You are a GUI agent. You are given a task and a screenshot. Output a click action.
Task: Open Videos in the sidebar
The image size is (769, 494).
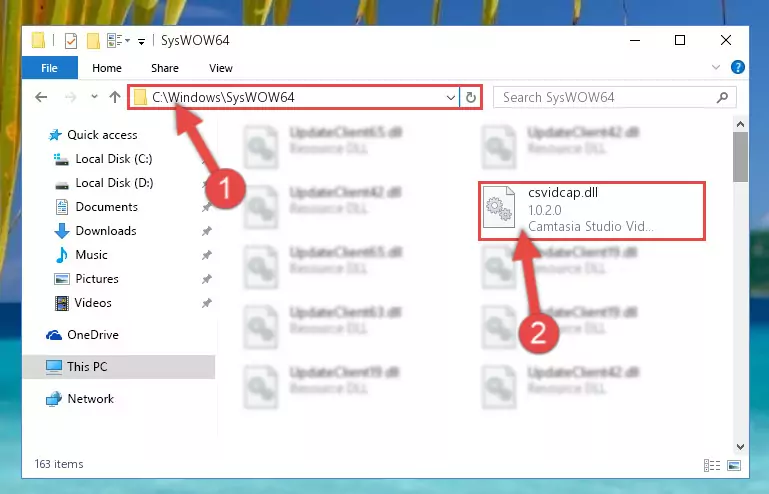[x=93, y=303]
